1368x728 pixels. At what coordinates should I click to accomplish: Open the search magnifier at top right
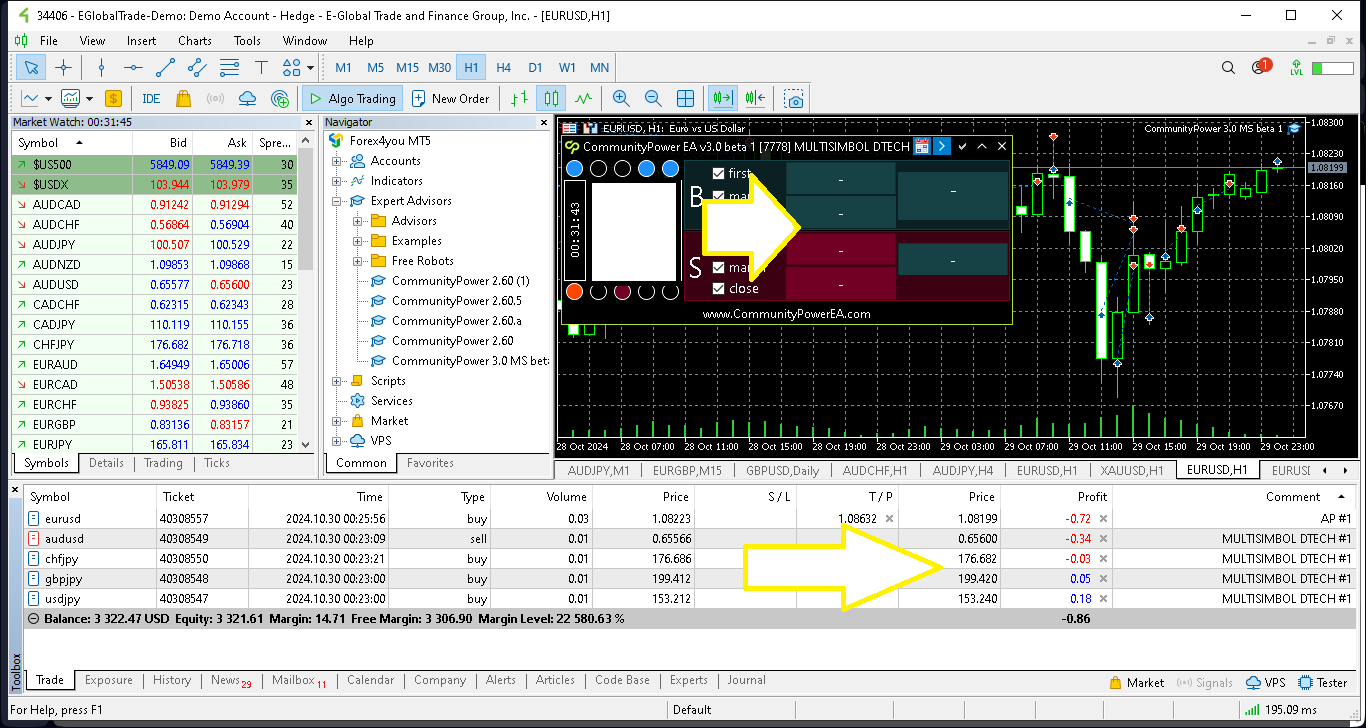(x=1229, y=68)
